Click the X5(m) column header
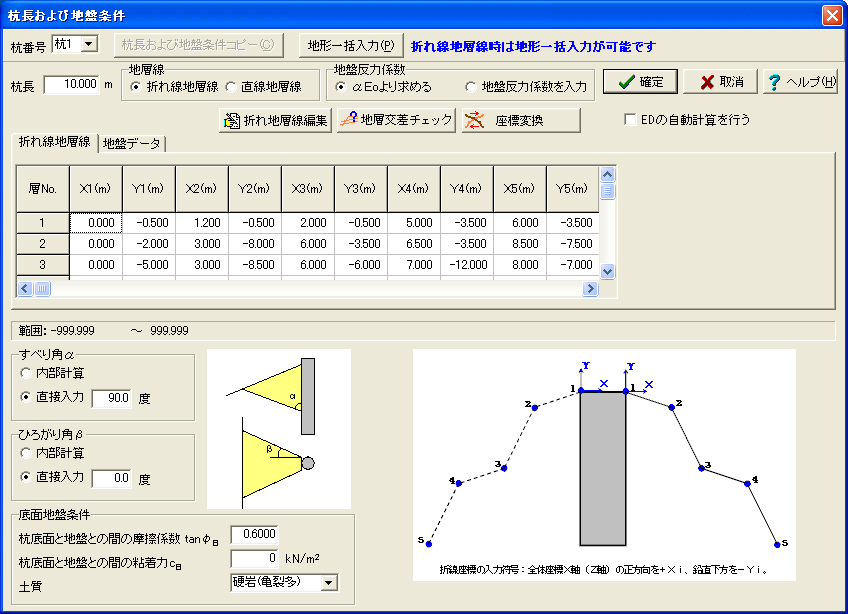This screenshot has width=848, height=614. [x=520, y=189]
